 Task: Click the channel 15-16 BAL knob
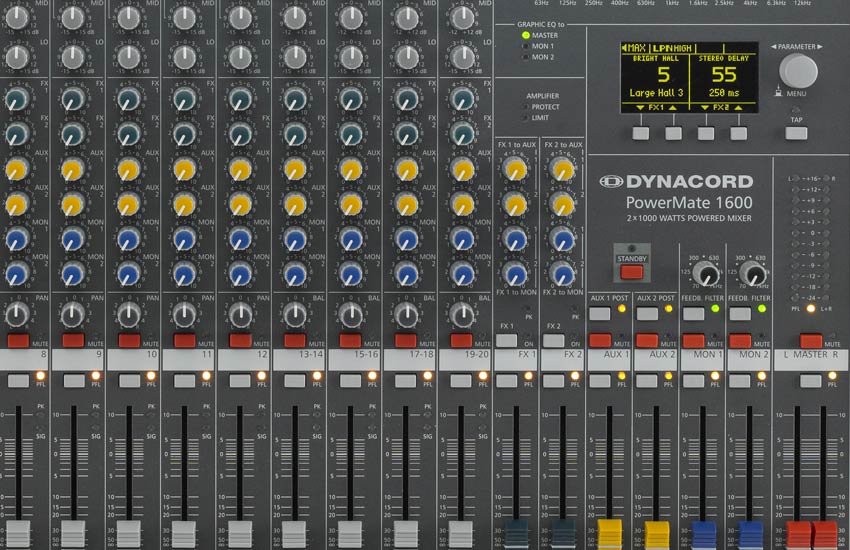[349, 315]
